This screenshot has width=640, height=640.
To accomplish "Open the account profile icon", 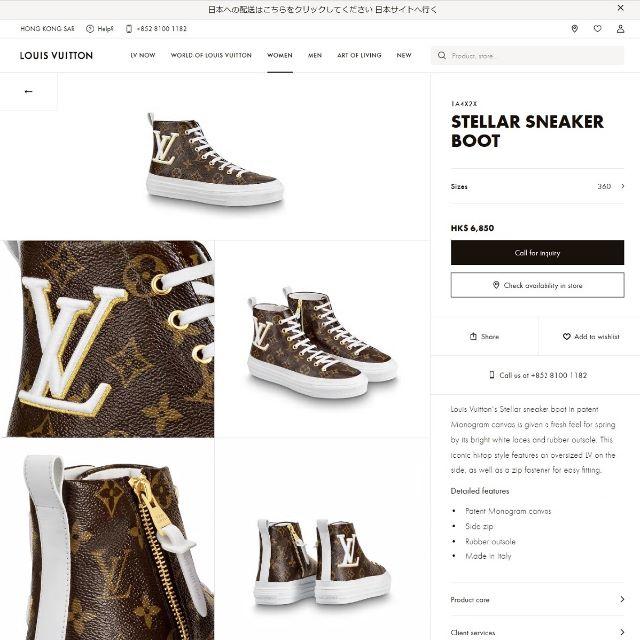I will [620, 29].
